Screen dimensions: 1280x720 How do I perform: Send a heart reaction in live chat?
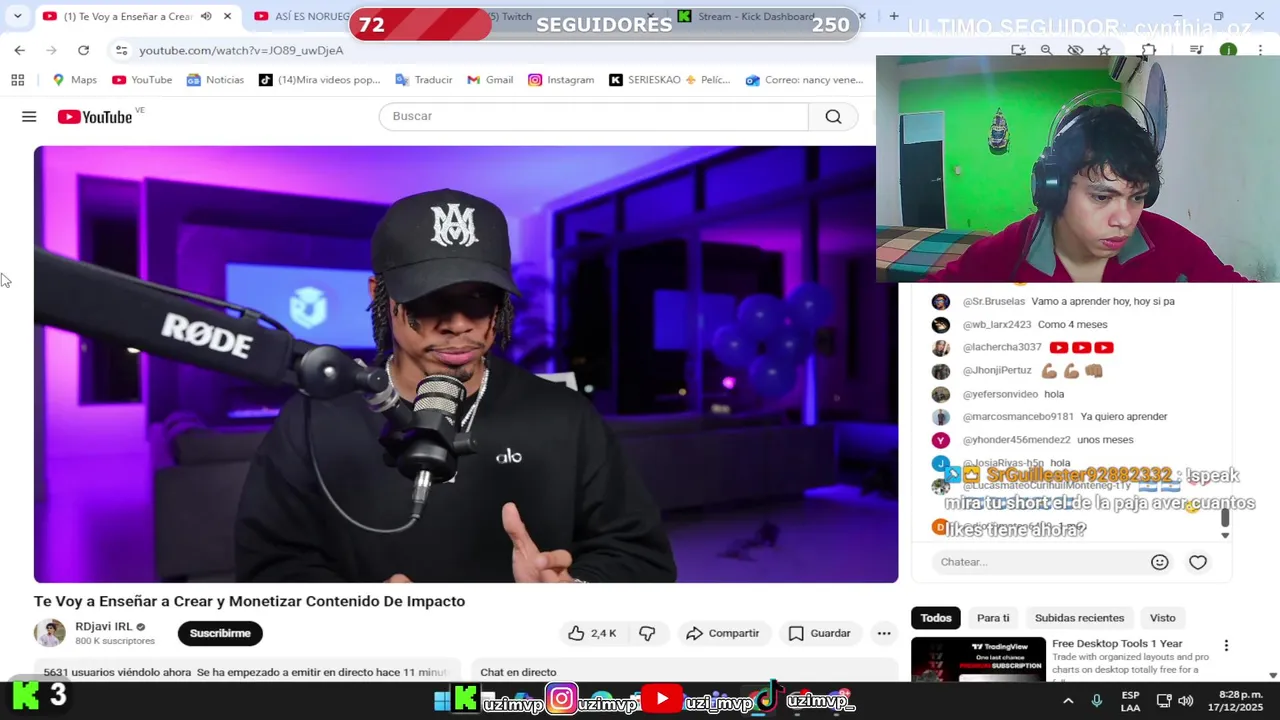pyautogui.click(x=1198, y=562)
